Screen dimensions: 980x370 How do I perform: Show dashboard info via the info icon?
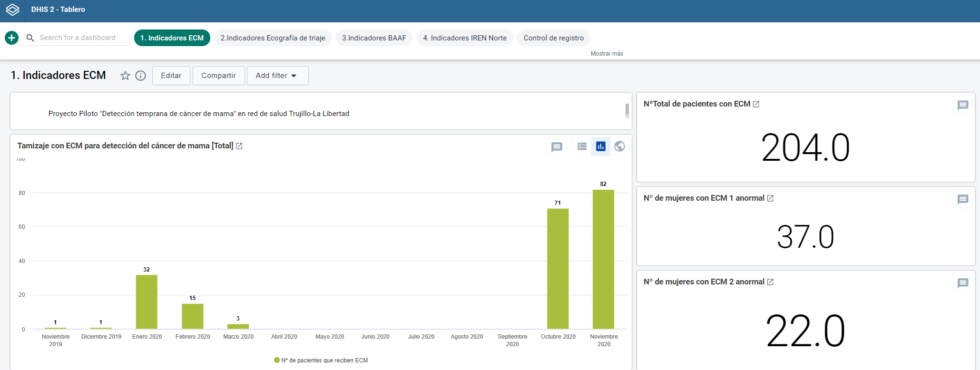[x=141, y=76]
